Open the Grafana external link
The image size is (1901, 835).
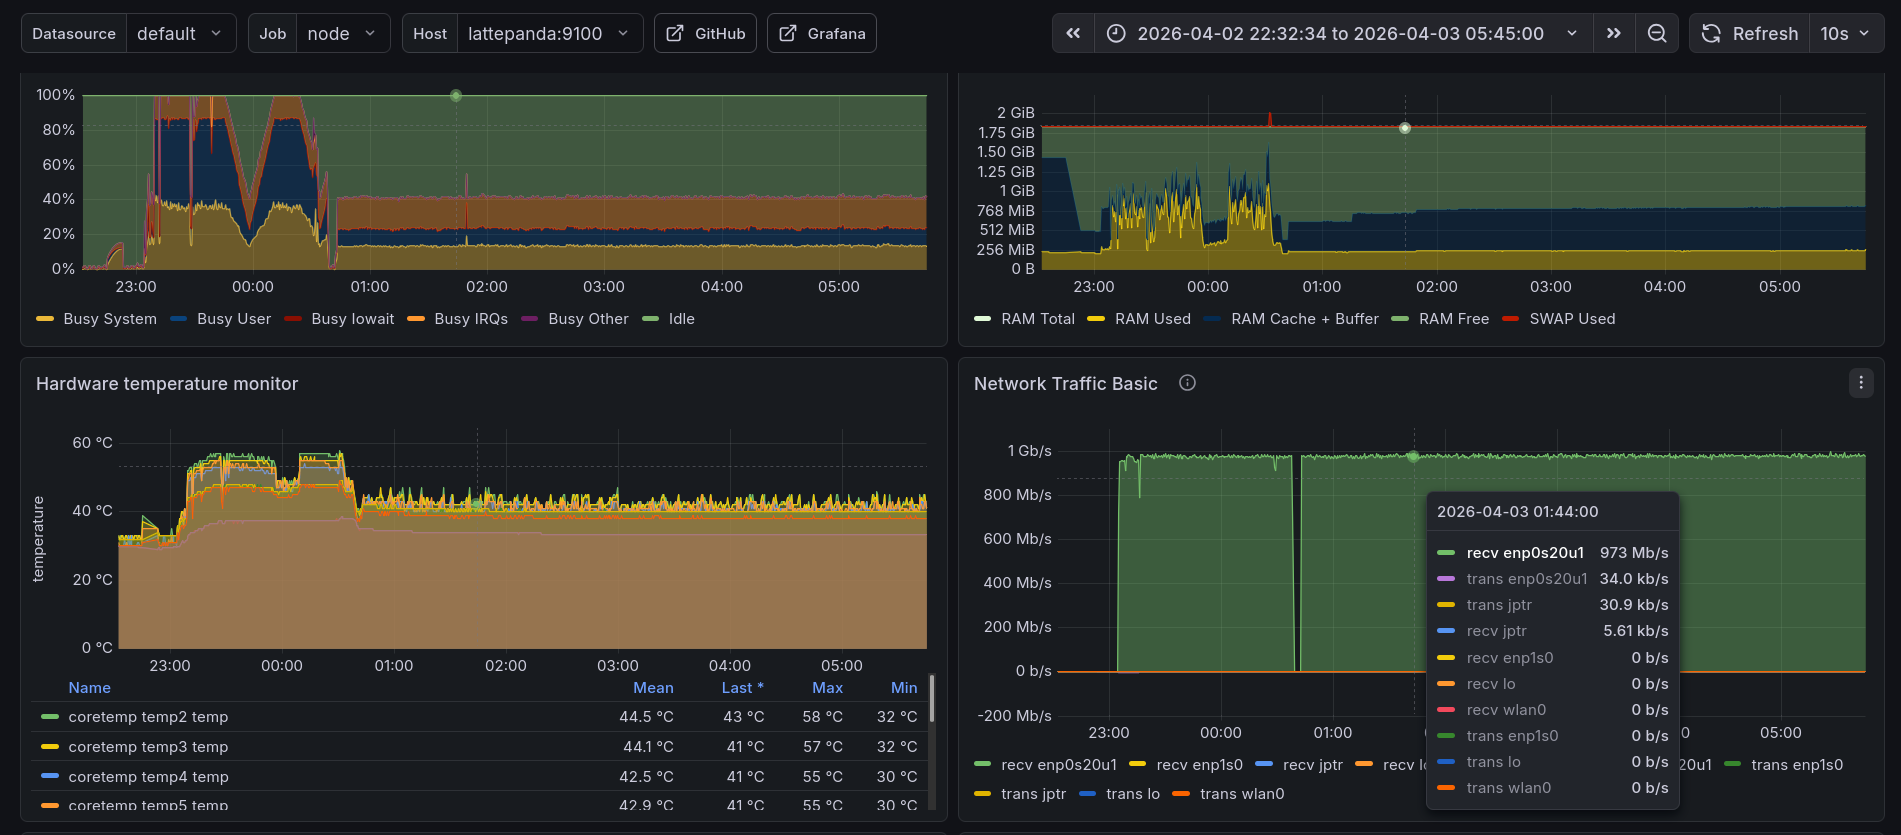(822, 33)
